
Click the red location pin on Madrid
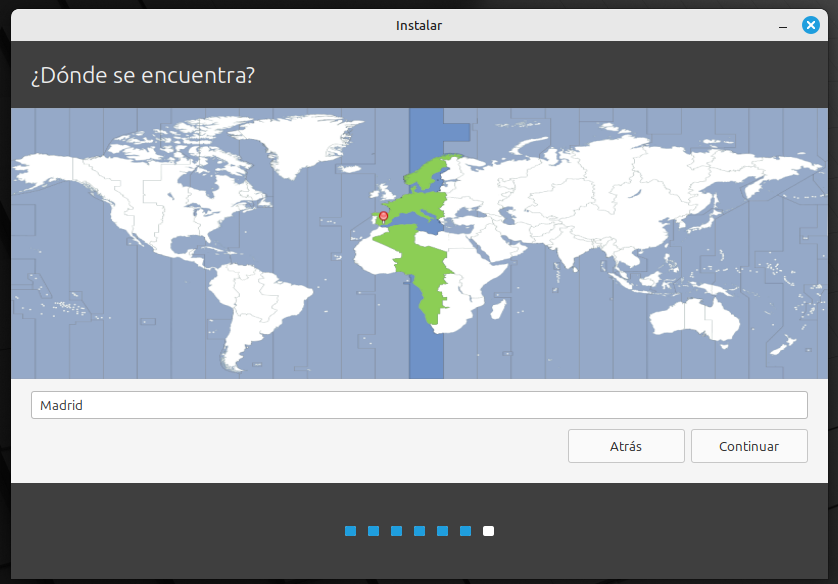tap(383, 215)
